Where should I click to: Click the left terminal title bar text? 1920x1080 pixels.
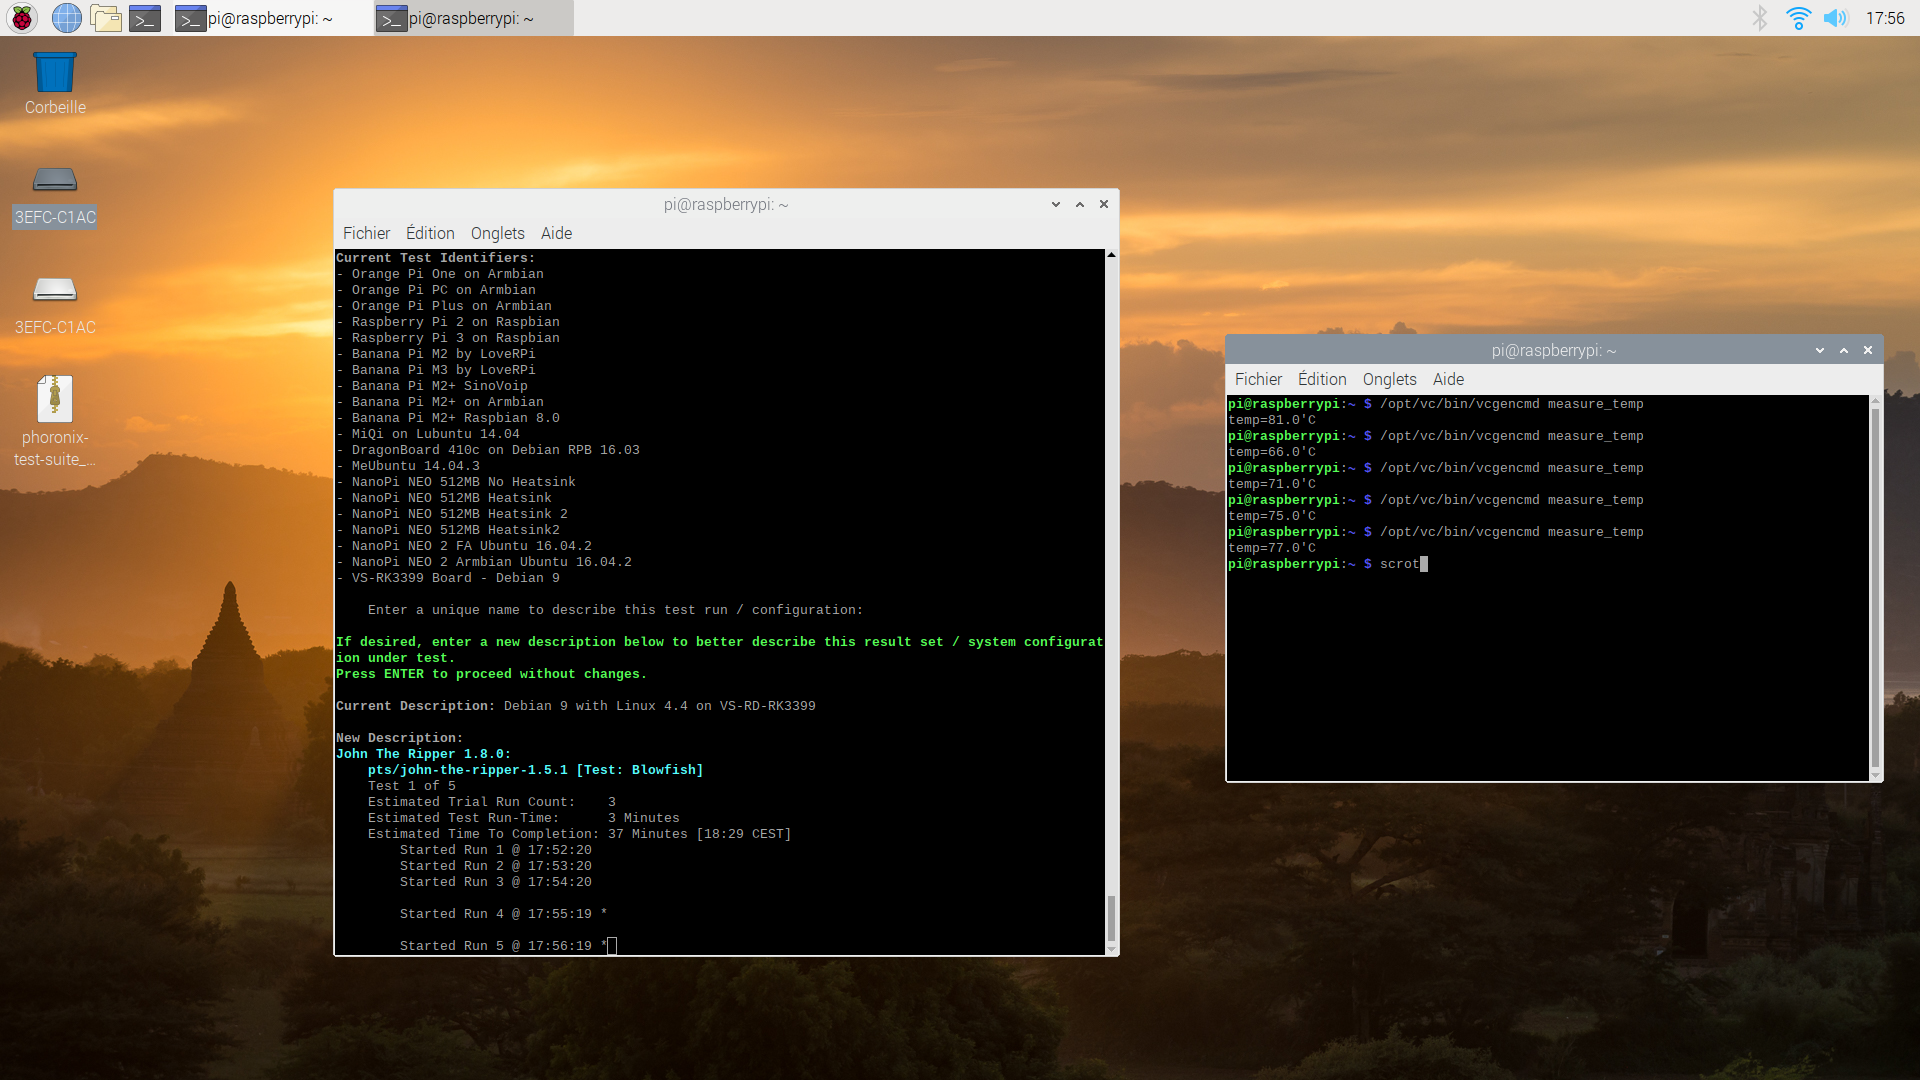726,204
